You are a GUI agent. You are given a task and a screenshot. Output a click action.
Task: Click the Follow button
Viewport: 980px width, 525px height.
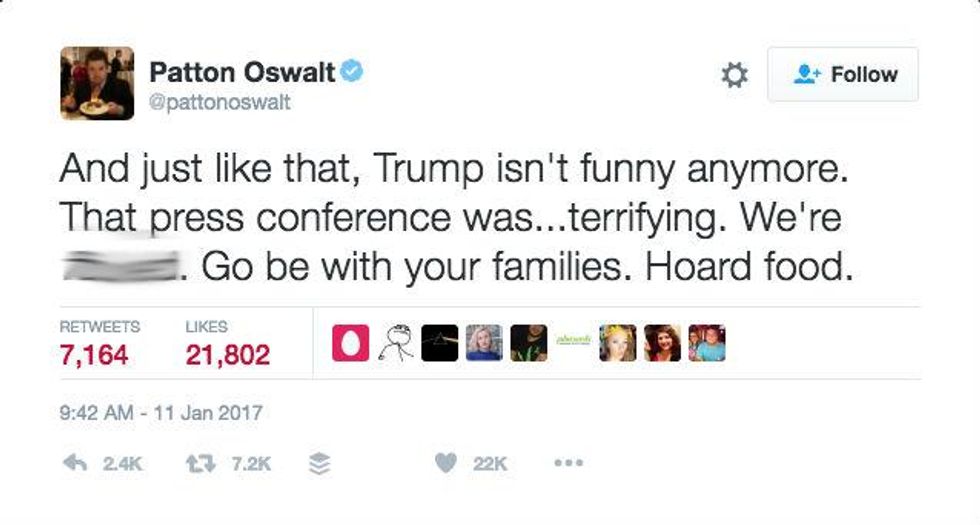point(842,74)
